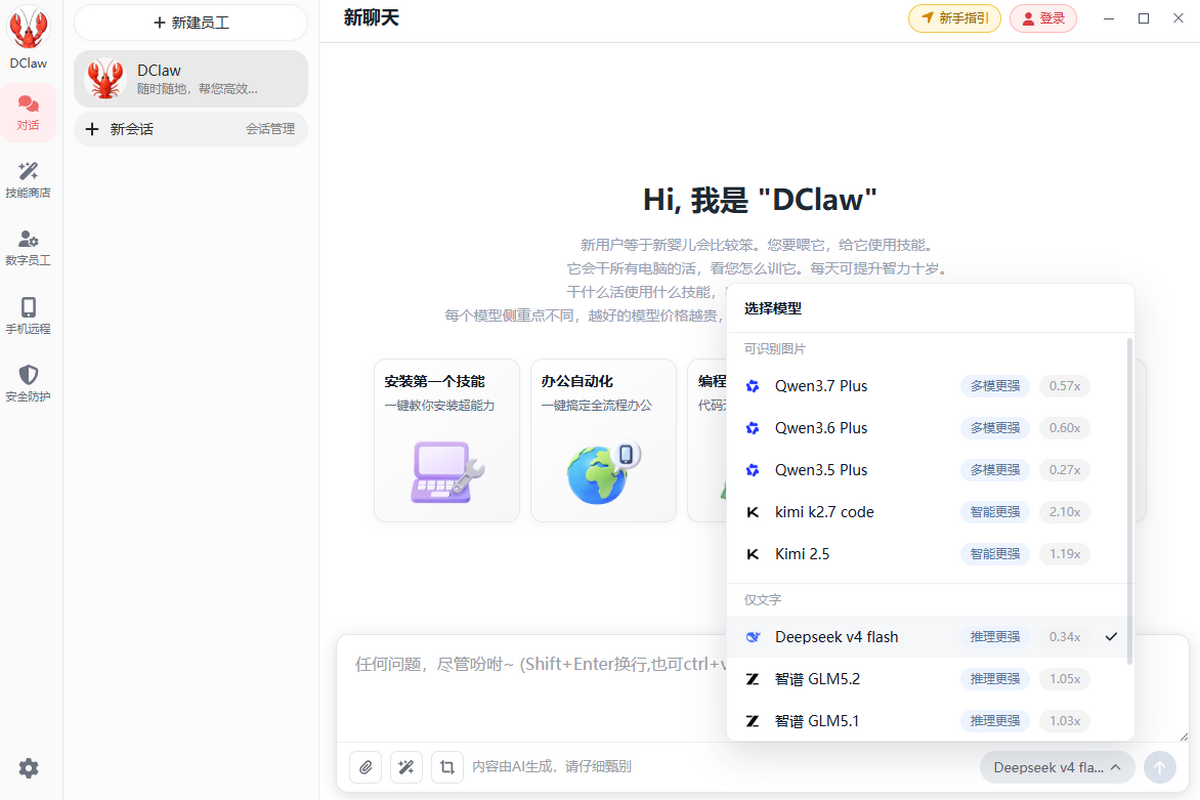Click the checkmark beside Deepseek v4 flash
The height and width of the screenshot is (800, 1200).
pyautogui.click(x=1111, y=637)
